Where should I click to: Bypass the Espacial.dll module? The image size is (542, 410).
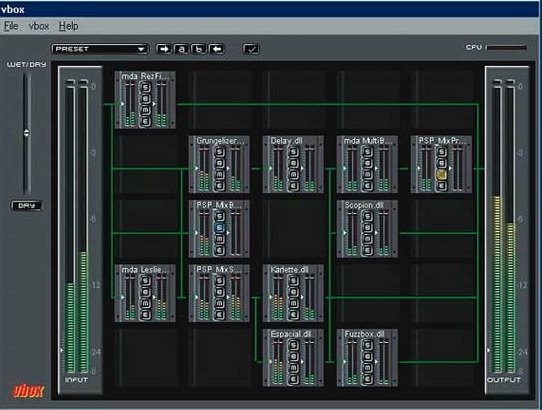click(293, 357)
